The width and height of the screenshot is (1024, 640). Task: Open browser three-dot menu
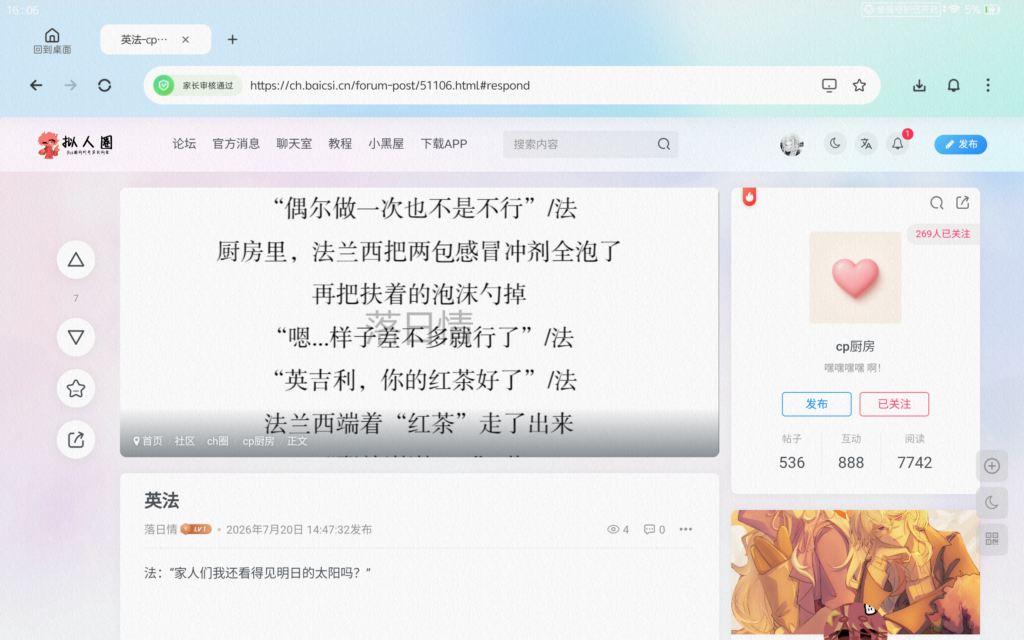(x=988, y=86)
